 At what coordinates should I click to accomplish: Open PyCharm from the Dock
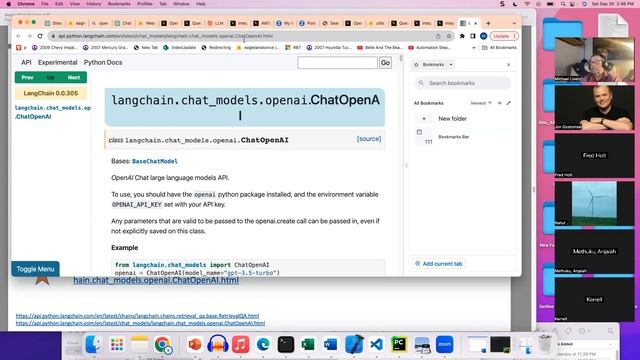point(399,344)
